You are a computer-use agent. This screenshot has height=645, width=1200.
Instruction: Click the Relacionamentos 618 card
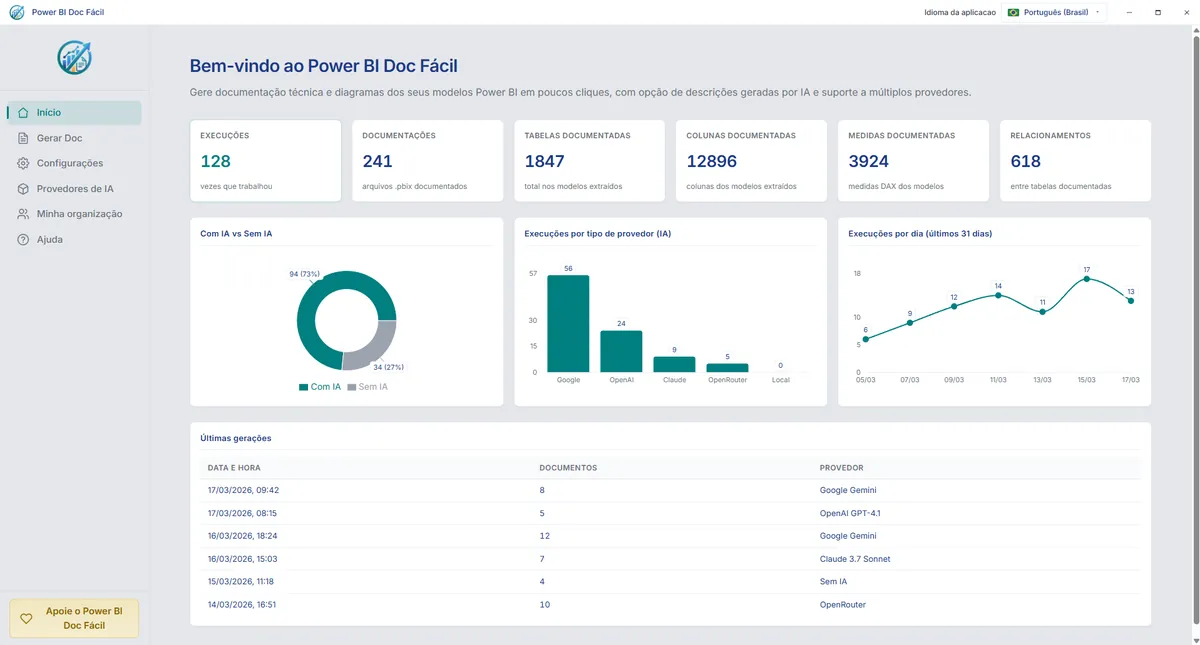pyautogui.click(x=1075, y=161)
